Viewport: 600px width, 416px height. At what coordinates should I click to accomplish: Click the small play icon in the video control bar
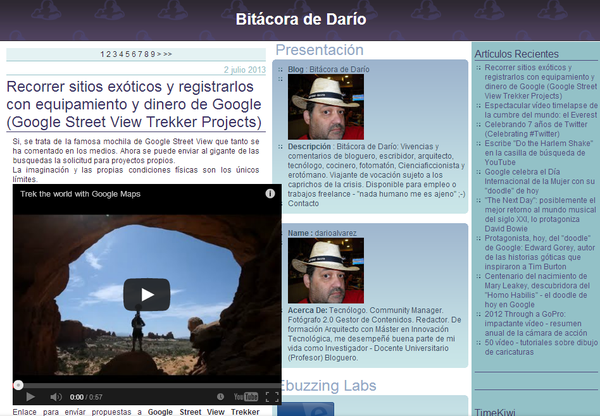(30, 397)
